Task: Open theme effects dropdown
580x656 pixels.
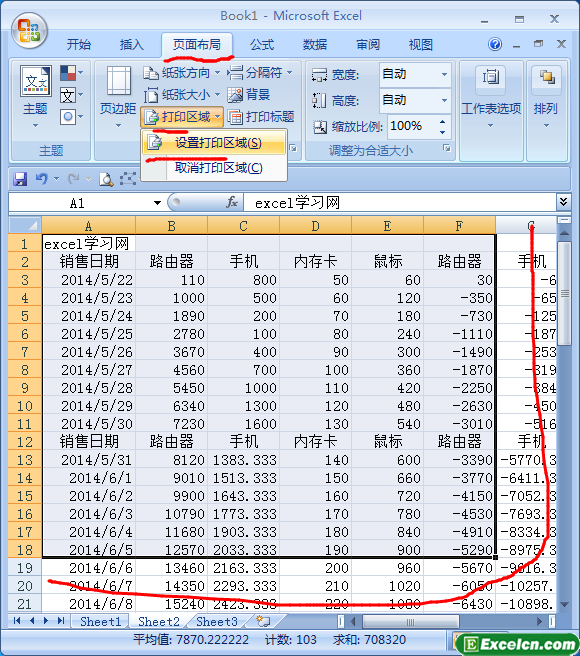Action: (x=71, y=117)
